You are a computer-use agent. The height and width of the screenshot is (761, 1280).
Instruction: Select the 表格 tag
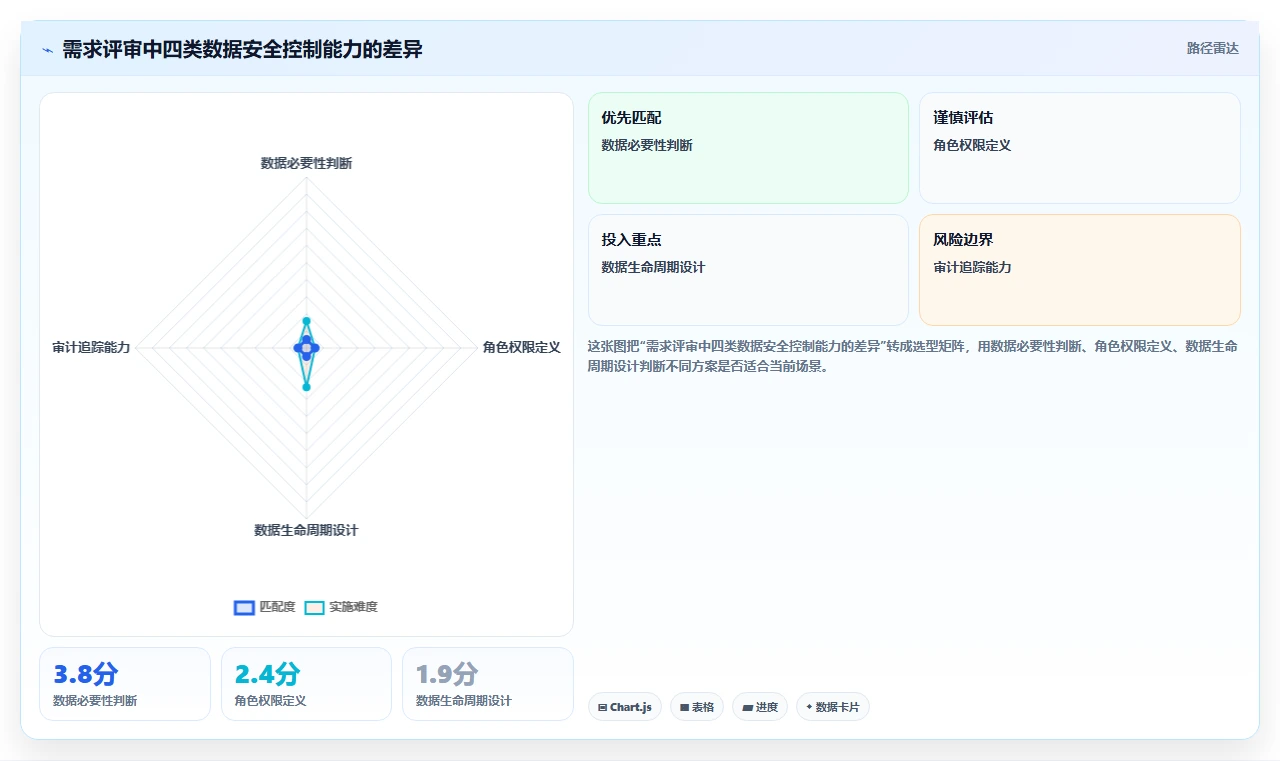pos(697,707)
